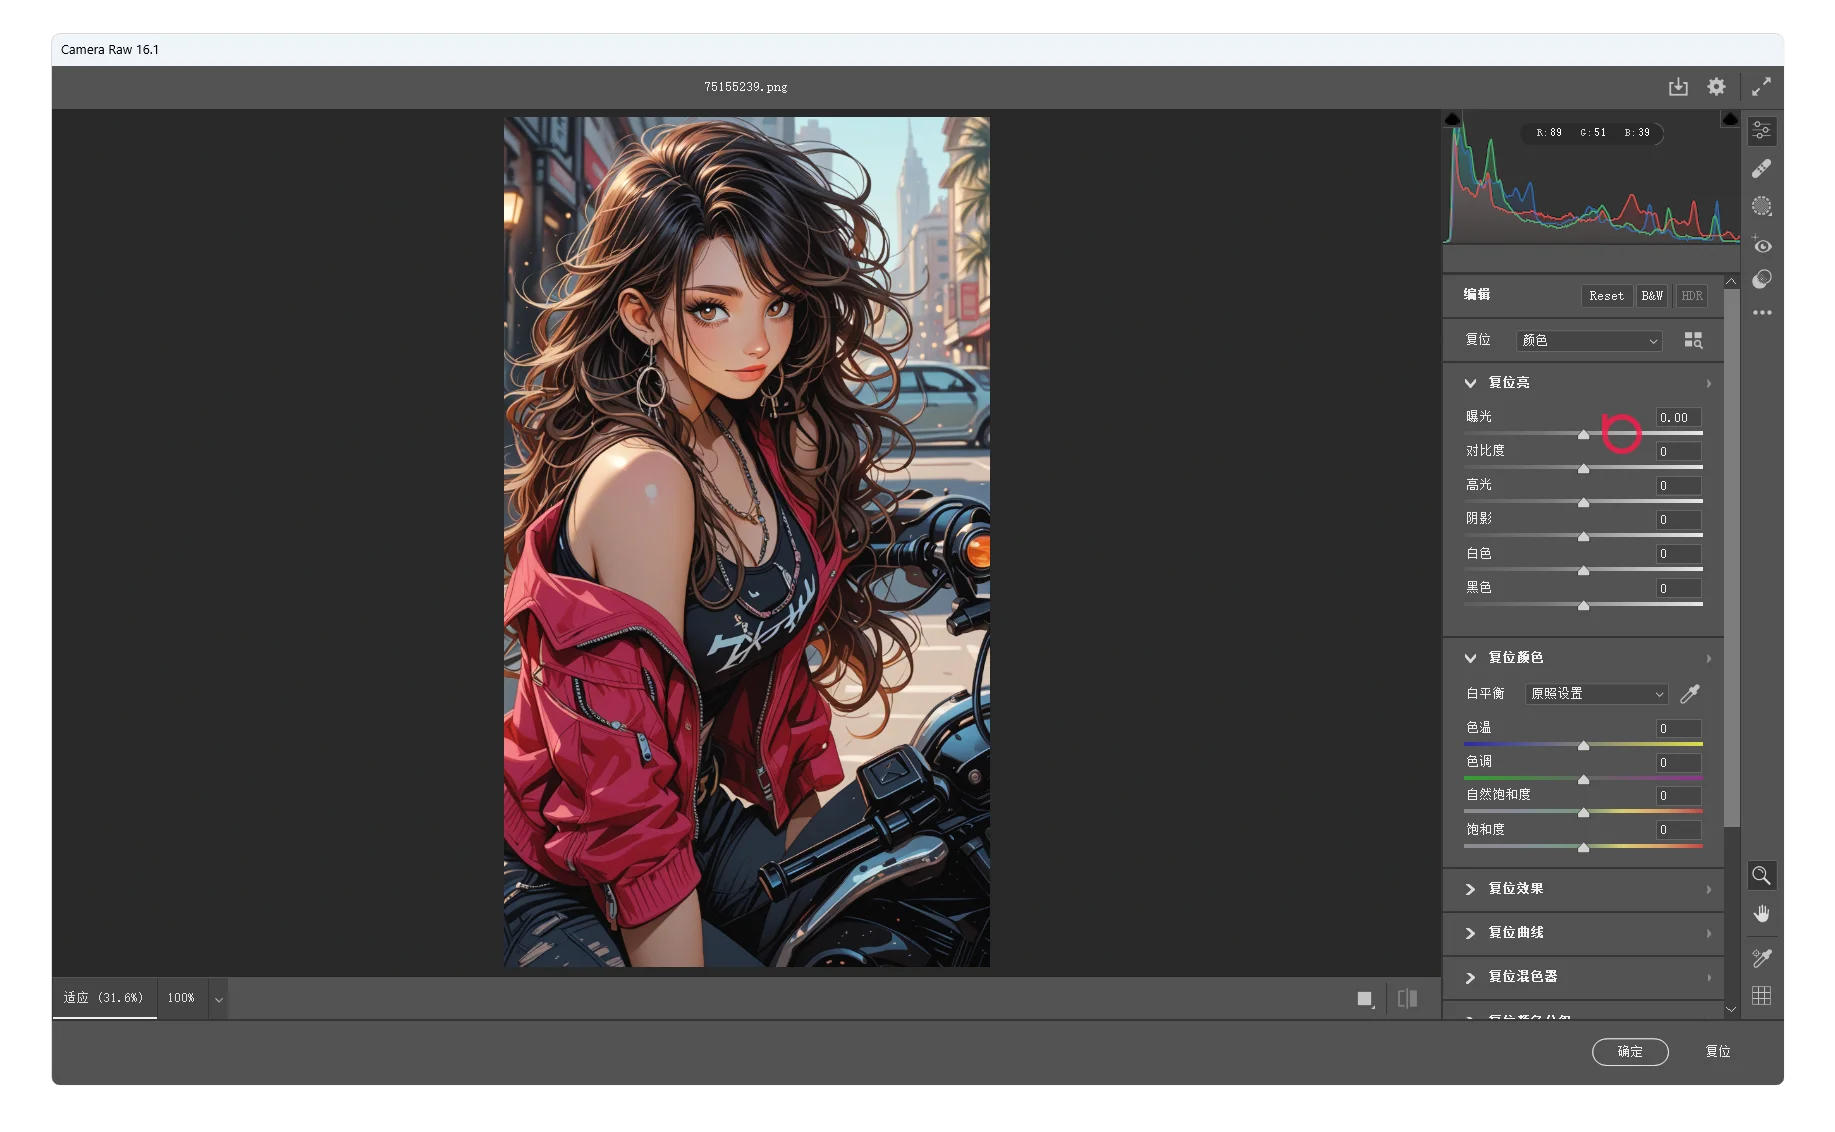Click the panel scrollbar up arrow
The image size is (1835, 1132).
(1731, 282)
